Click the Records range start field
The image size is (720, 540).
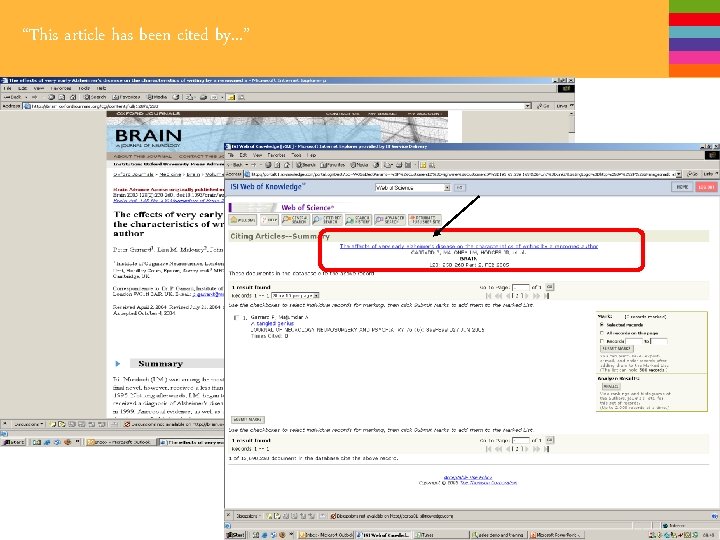(634, 341)
